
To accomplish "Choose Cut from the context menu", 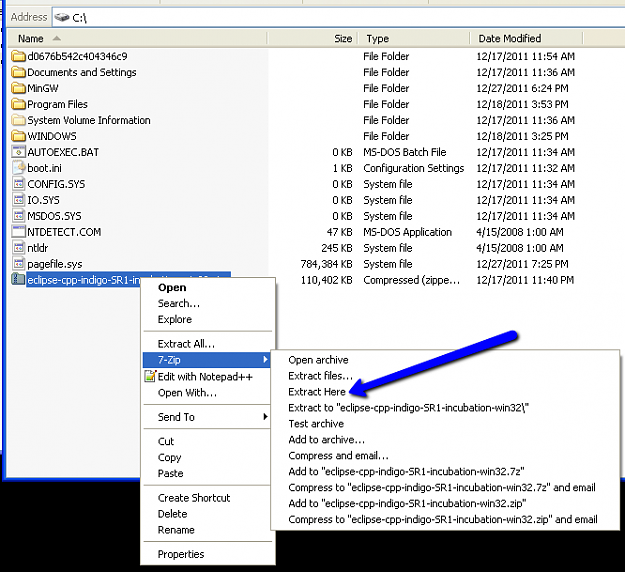I will [208, 441].
